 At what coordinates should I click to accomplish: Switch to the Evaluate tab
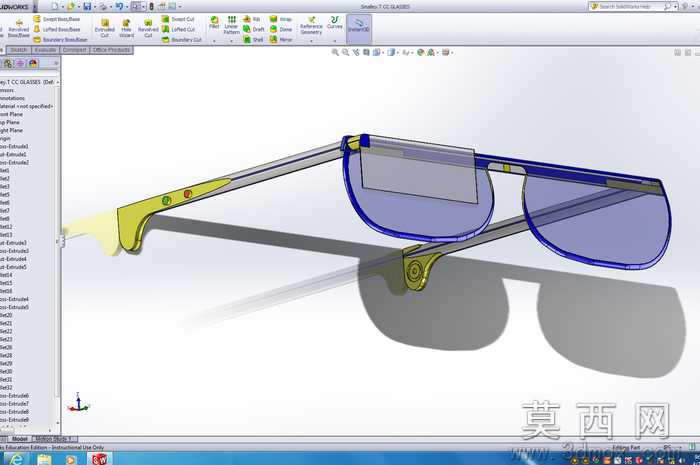tap(45, 50)
